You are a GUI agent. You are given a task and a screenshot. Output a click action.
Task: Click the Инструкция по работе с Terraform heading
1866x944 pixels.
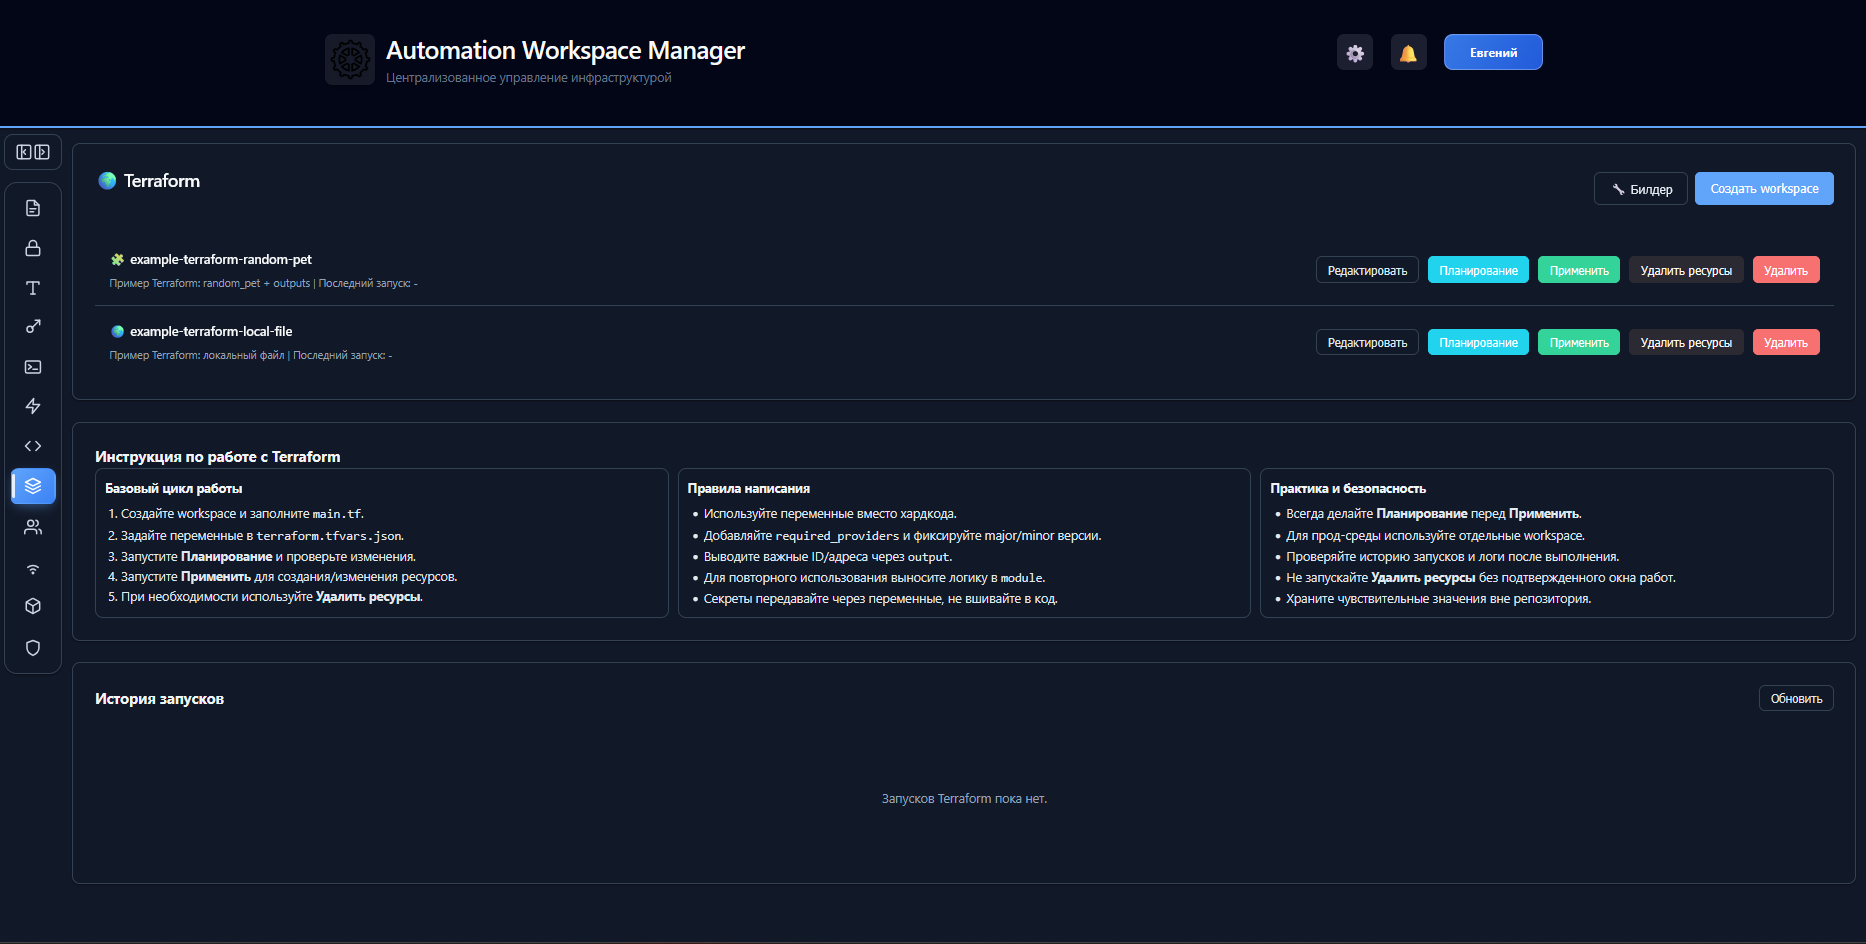tap(218, 457)
